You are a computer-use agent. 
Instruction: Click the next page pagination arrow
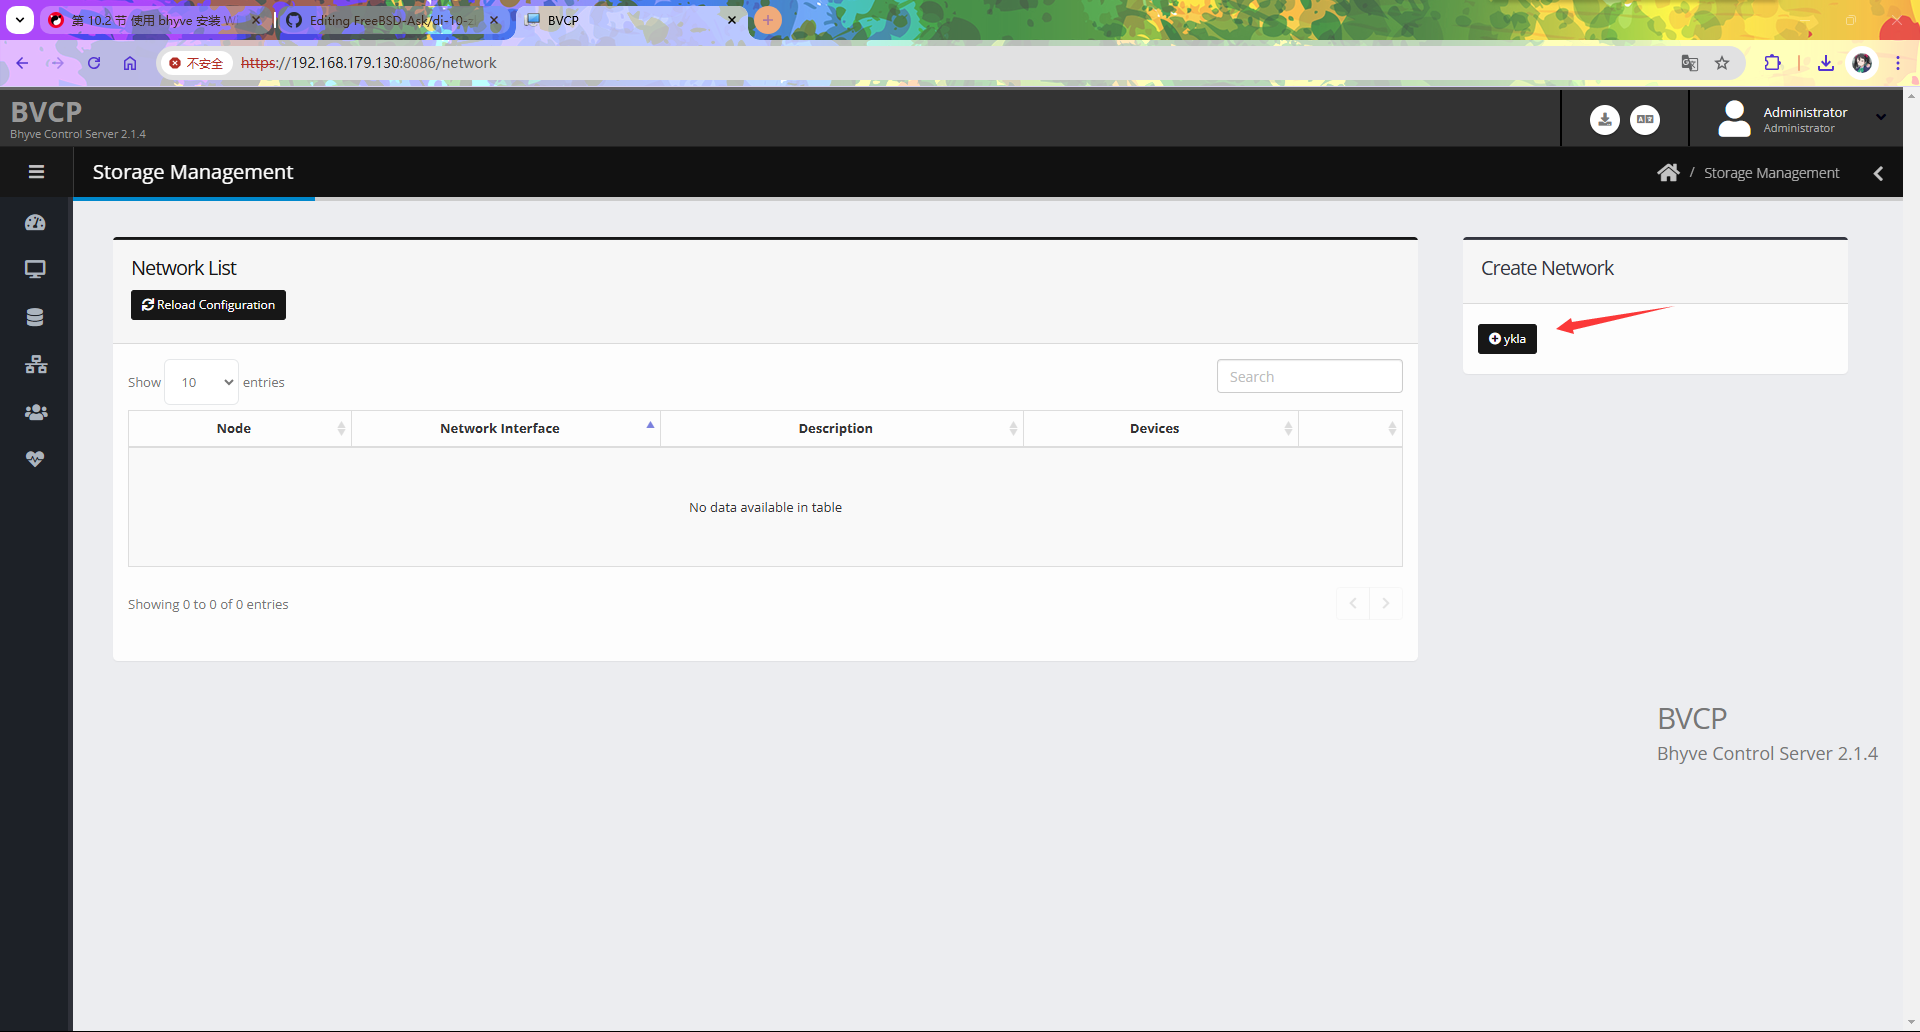pyautogui.click(x=1385, y=603)
